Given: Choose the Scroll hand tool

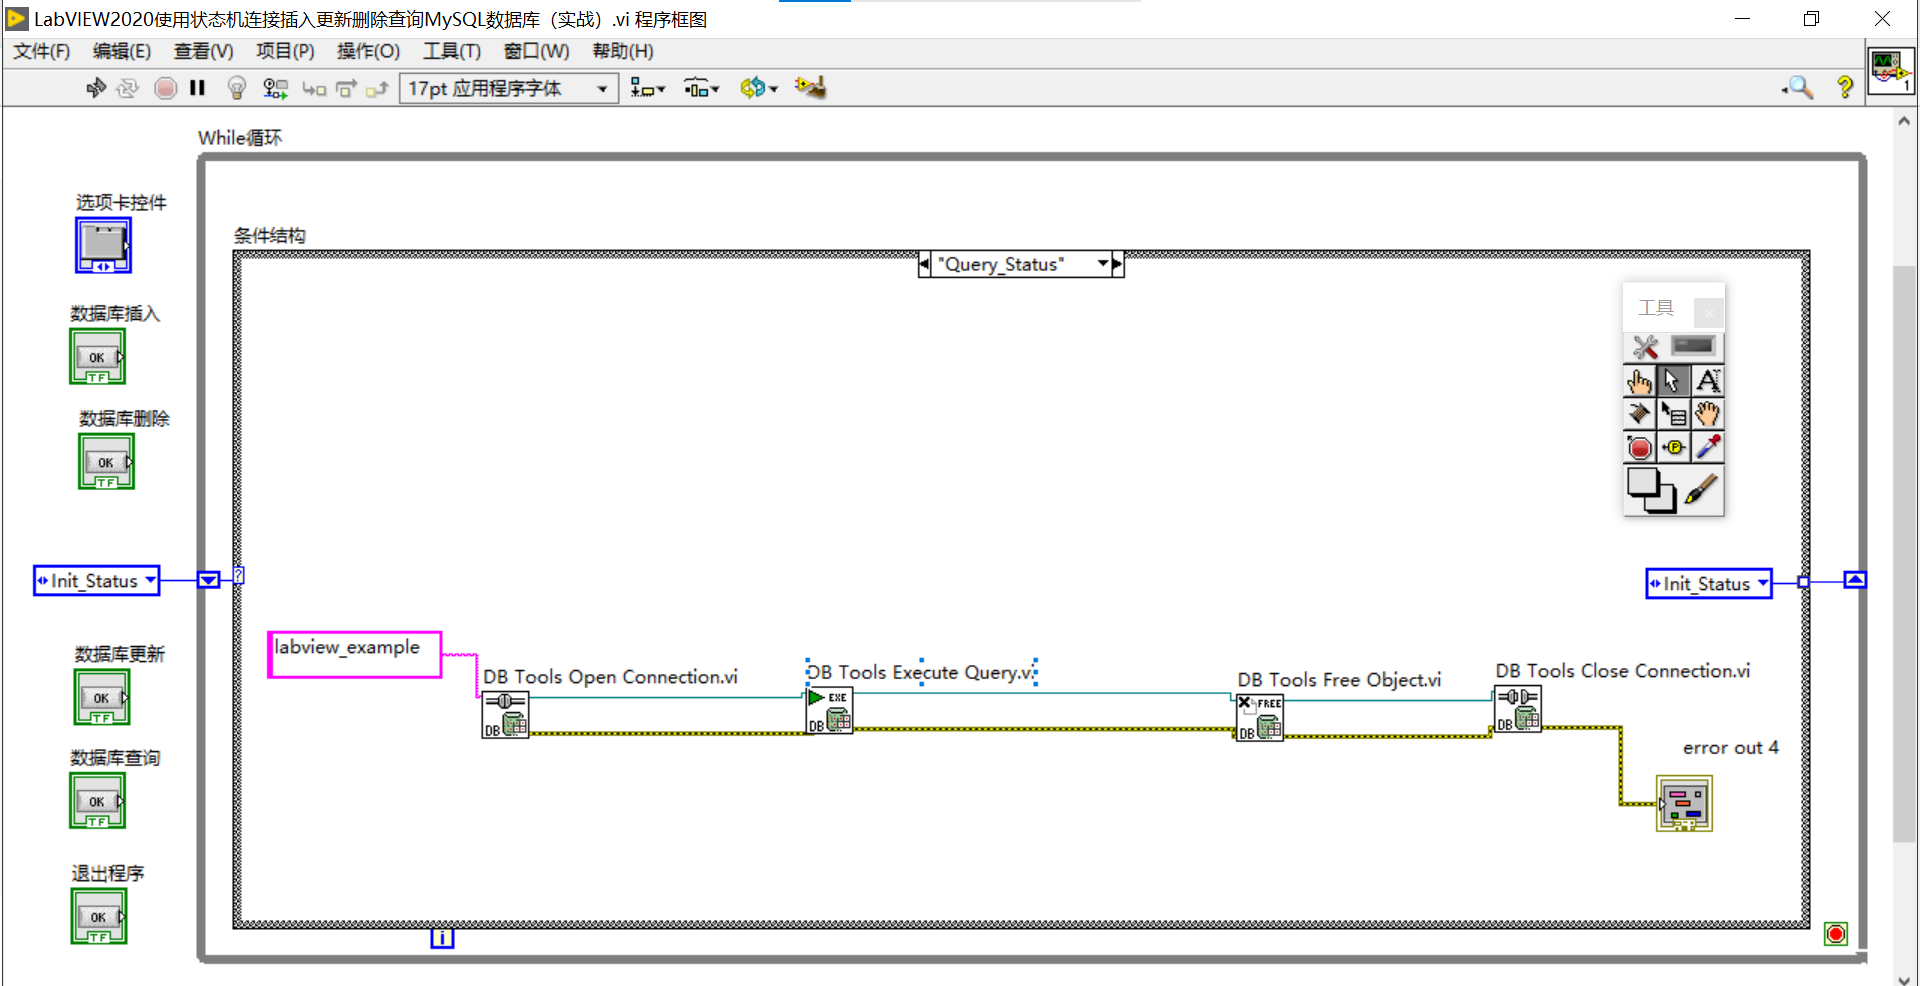Looking at the screenshot, I should point(1707,414).
